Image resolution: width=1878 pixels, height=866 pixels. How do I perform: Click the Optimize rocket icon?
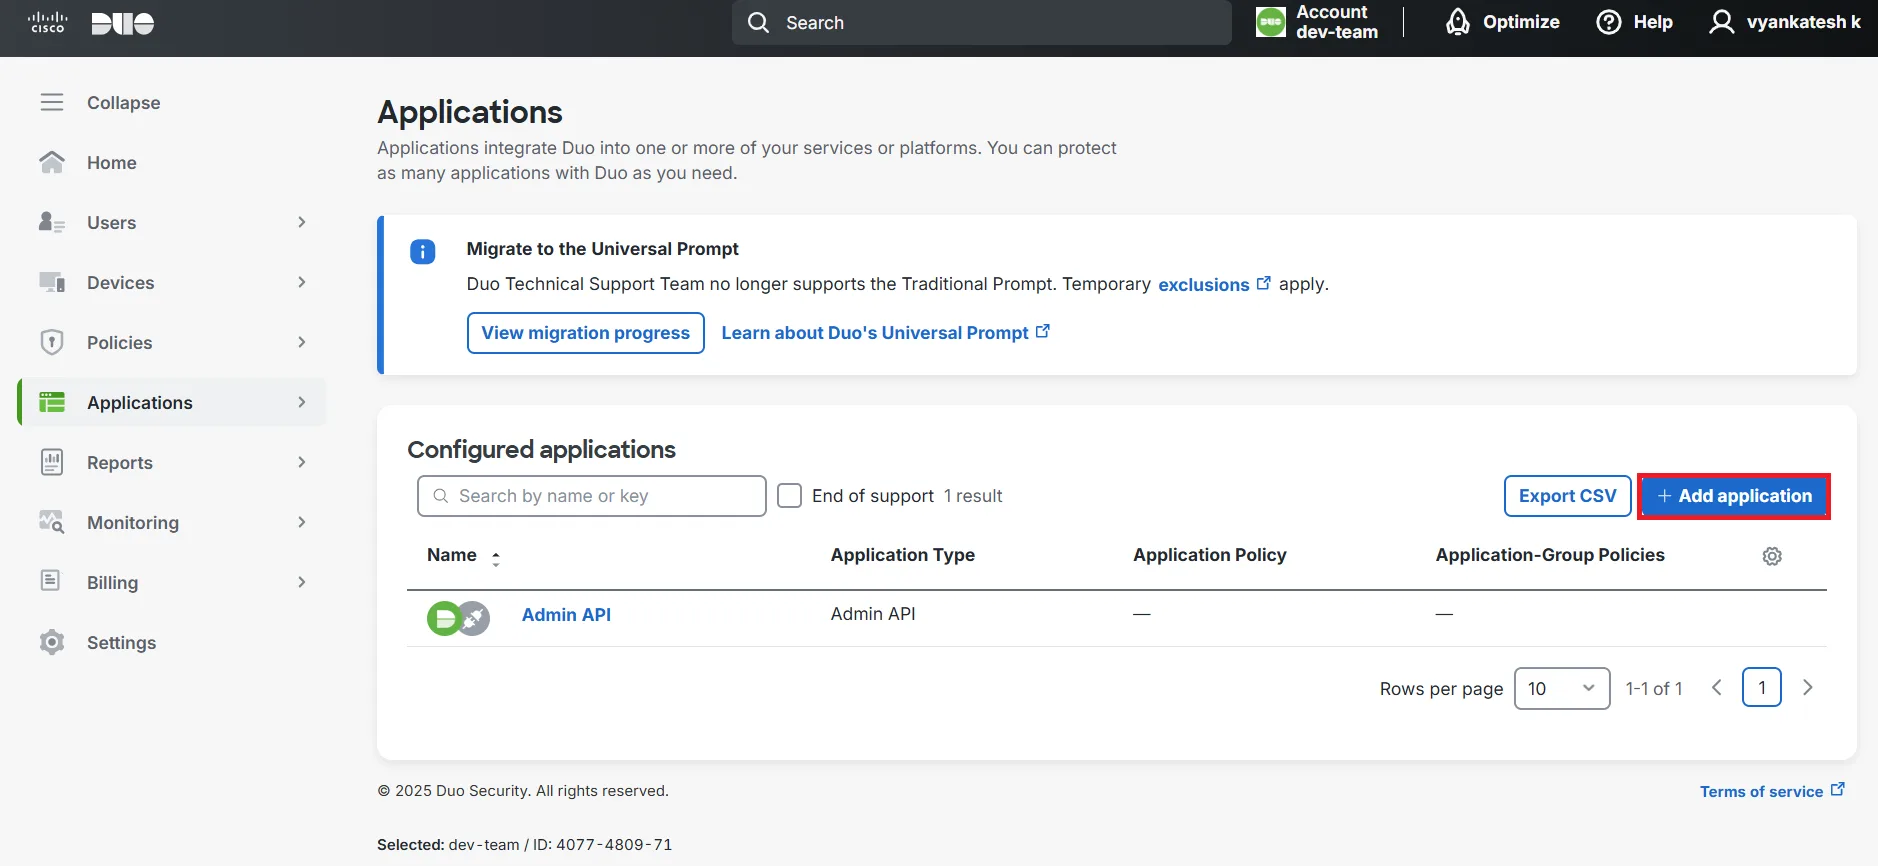pyautogui.click(x=1458, y=22)
